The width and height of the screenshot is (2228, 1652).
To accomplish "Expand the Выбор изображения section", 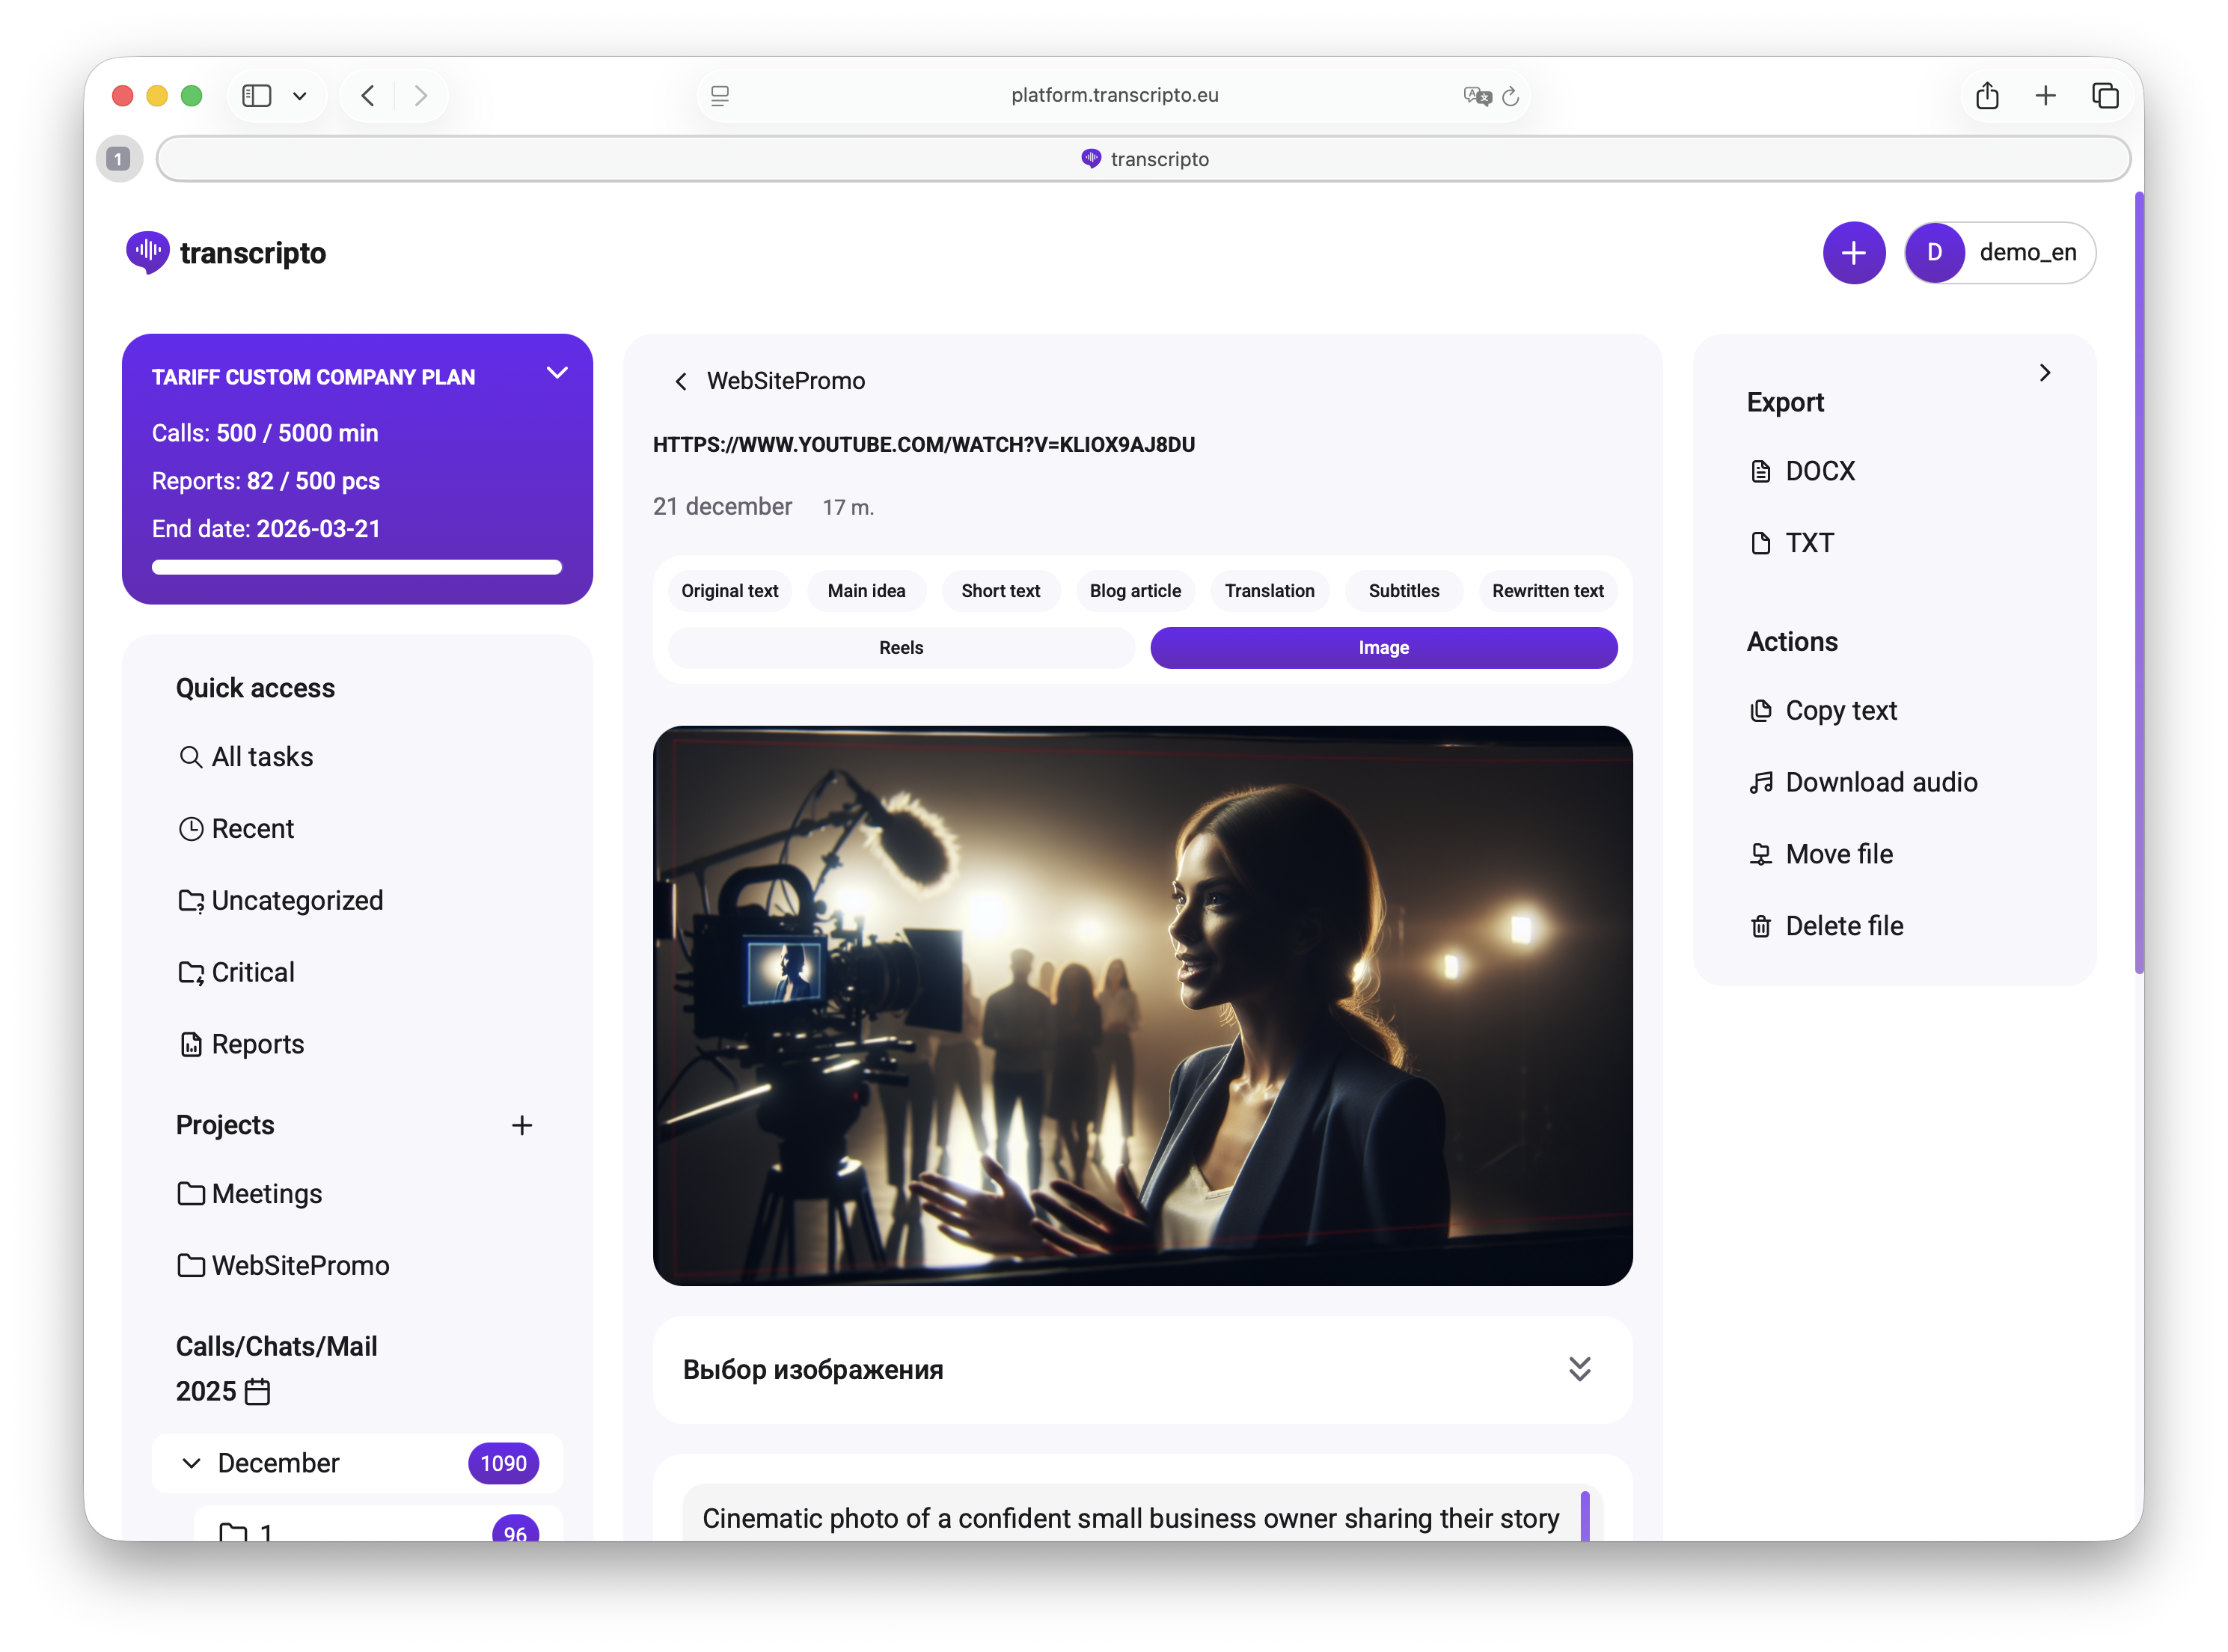I will 1579,1369.
